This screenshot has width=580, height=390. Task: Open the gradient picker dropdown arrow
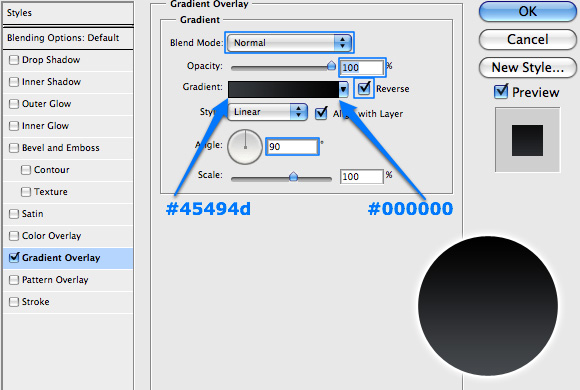pos(343,89)
